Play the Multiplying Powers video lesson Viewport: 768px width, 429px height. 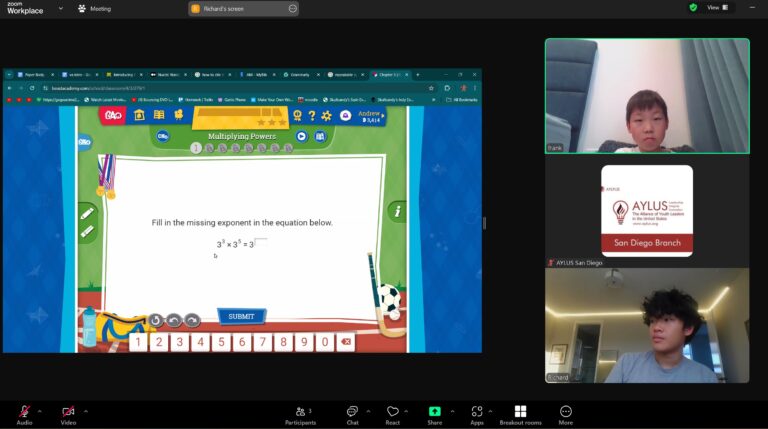[302, 136]
